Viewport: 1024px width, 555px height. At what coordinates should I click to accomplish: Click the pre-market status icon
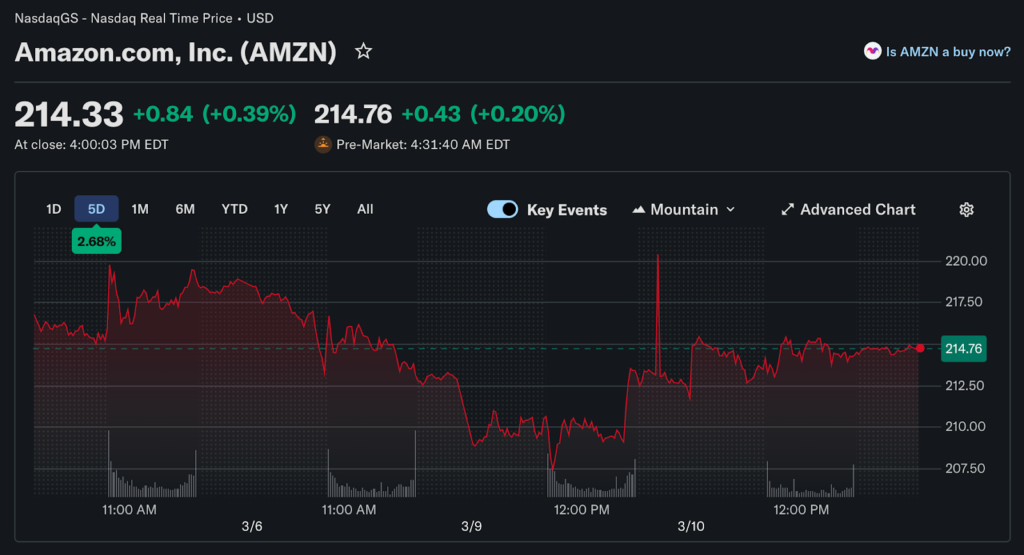(x=323, y=144)
